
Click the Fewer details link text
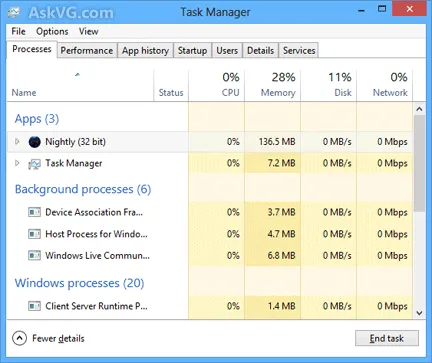[x=58, y=339]
